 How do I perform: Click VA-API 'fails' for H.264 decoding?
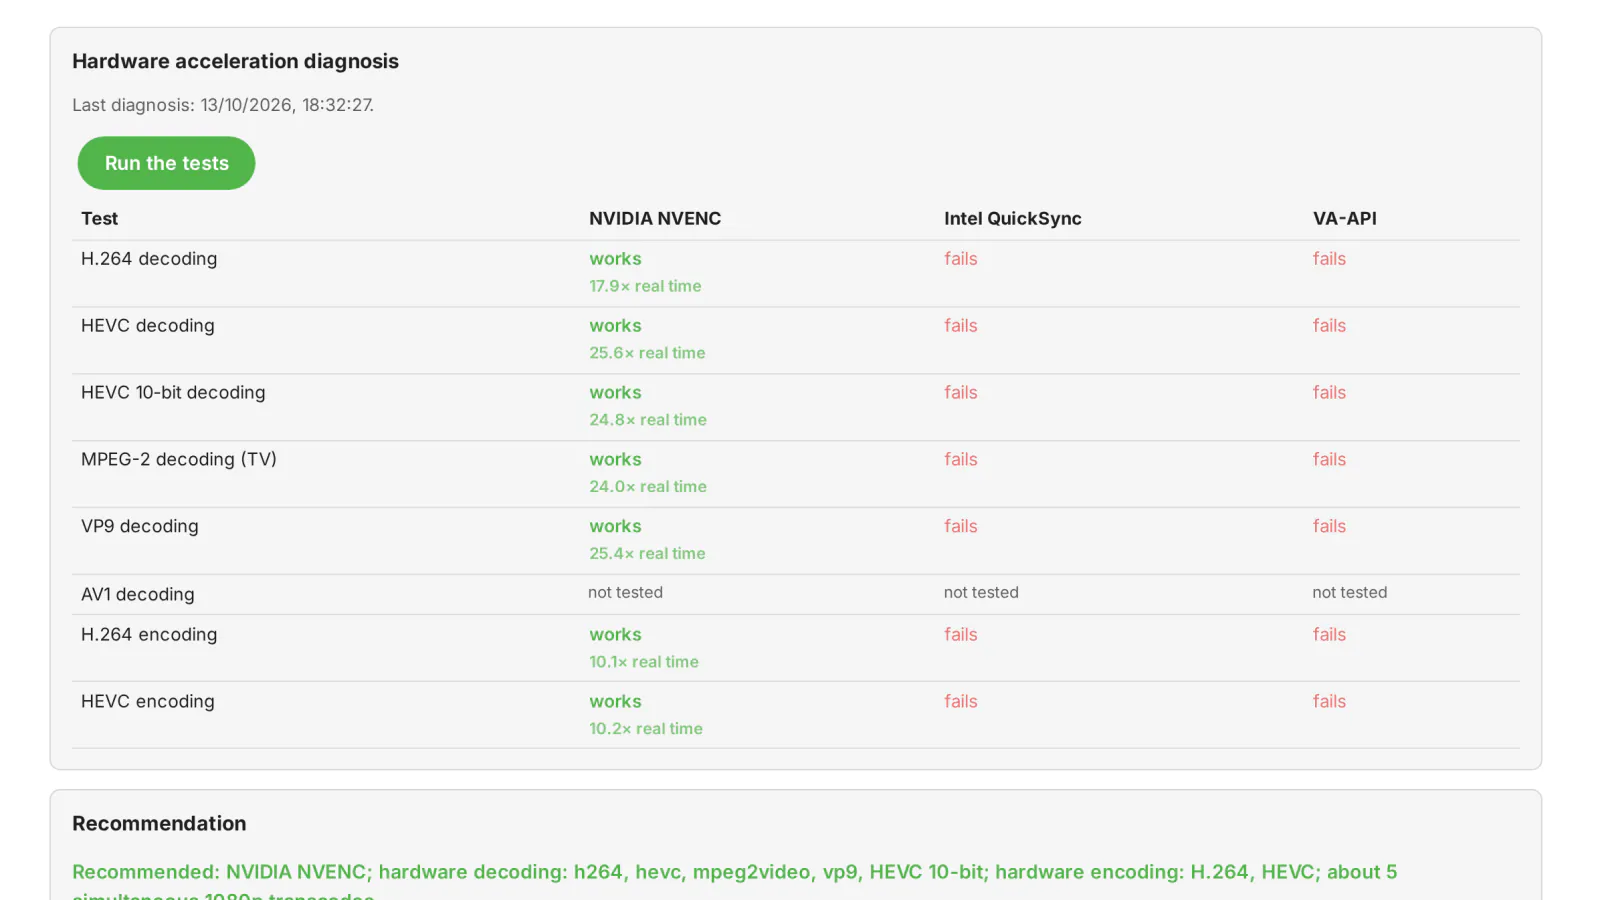pyautogui.click(x=1330, y=259)
